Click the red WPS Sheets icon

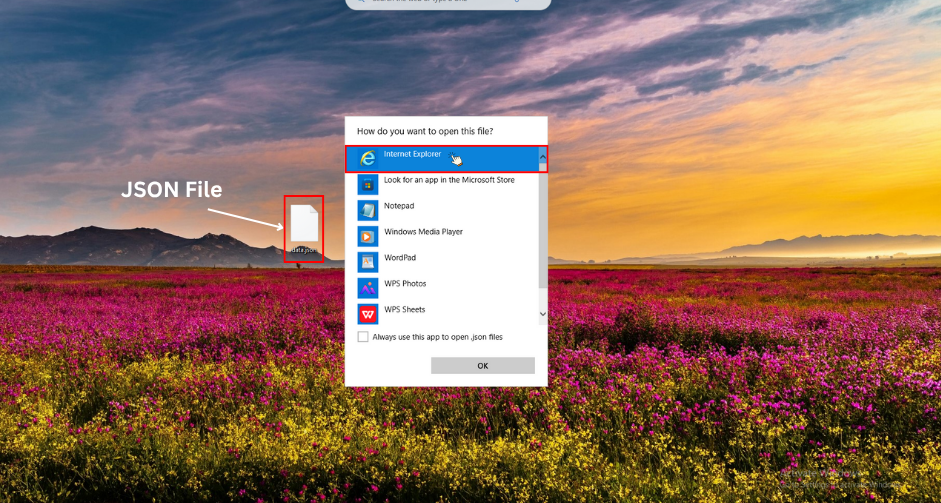tap(368, 314)
